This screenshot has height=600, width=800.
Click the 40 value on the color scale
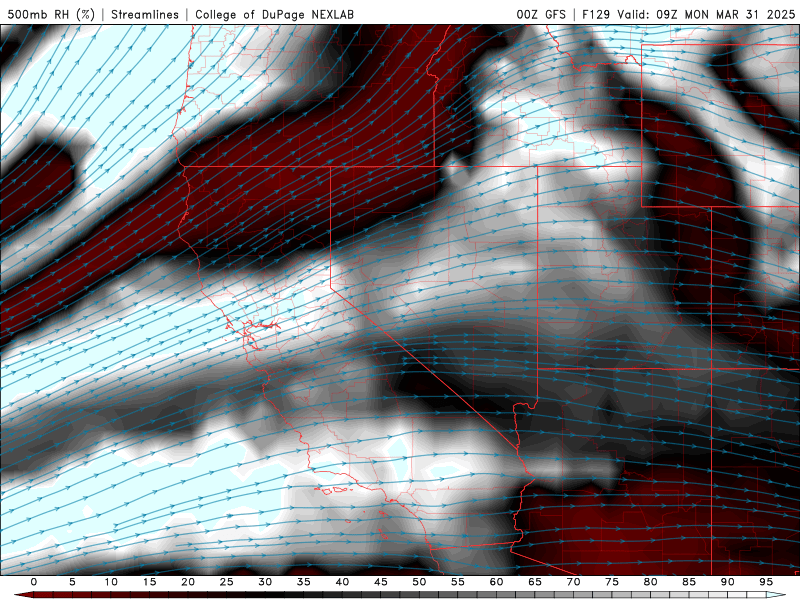click(x=342, y=582)
